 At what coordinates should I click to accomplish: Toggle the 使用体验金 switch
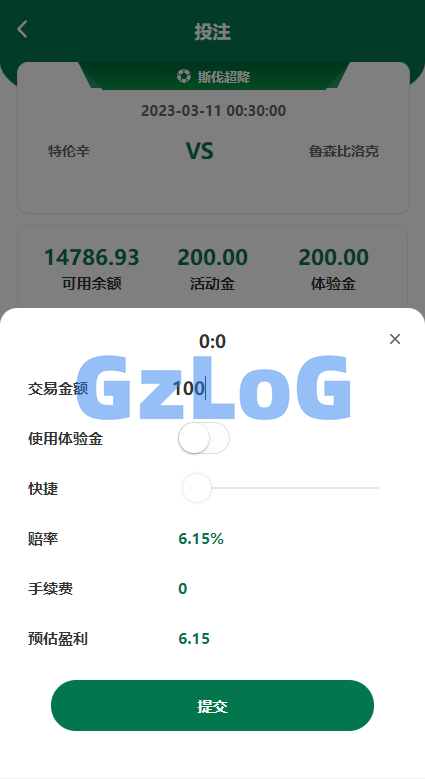[x=204, y=438]
